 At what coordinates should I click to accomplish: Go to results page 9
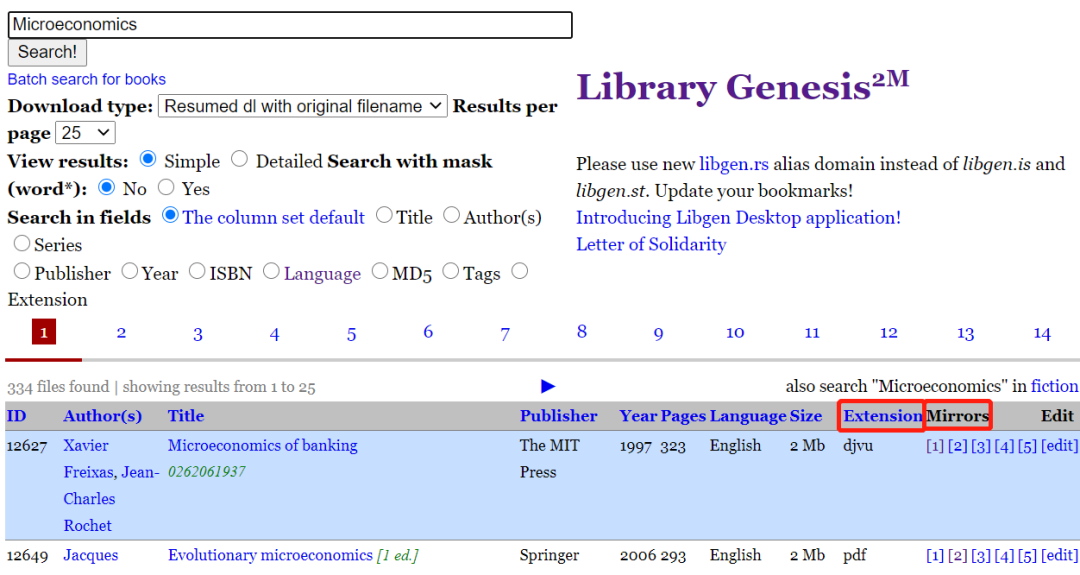(658, 335)
